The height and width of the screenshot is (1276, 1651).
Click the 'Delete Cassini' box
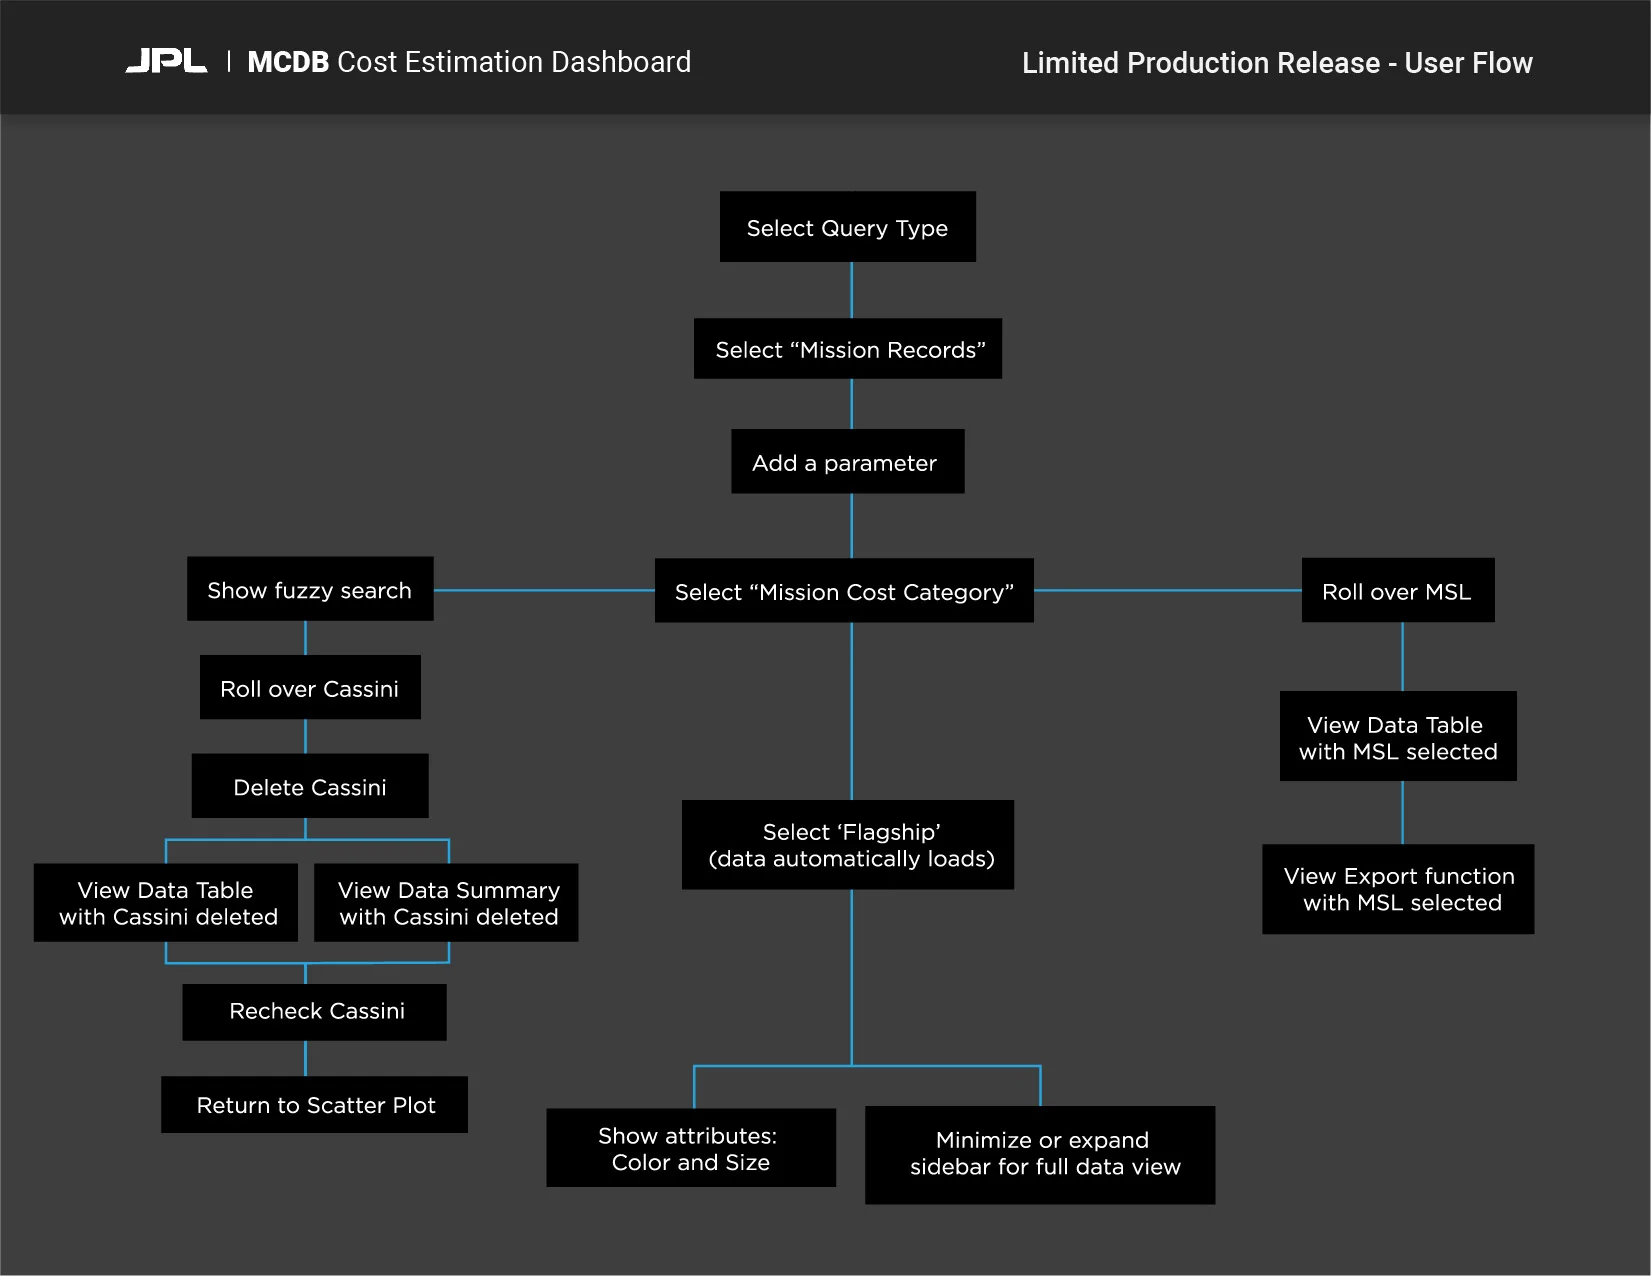click(310, 786)
